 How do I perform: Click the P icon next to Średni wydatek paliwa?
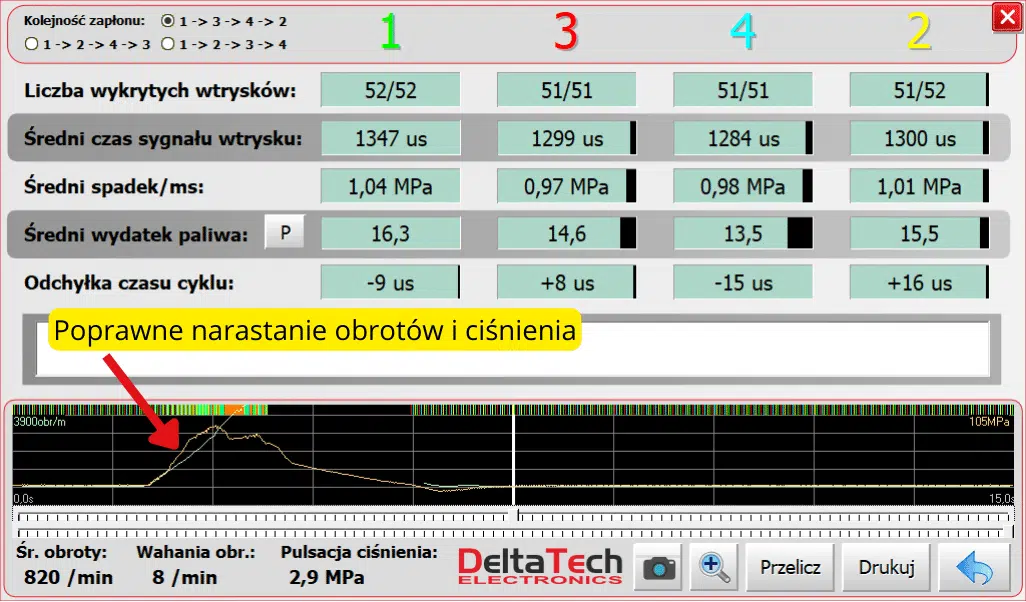[284, 231]
